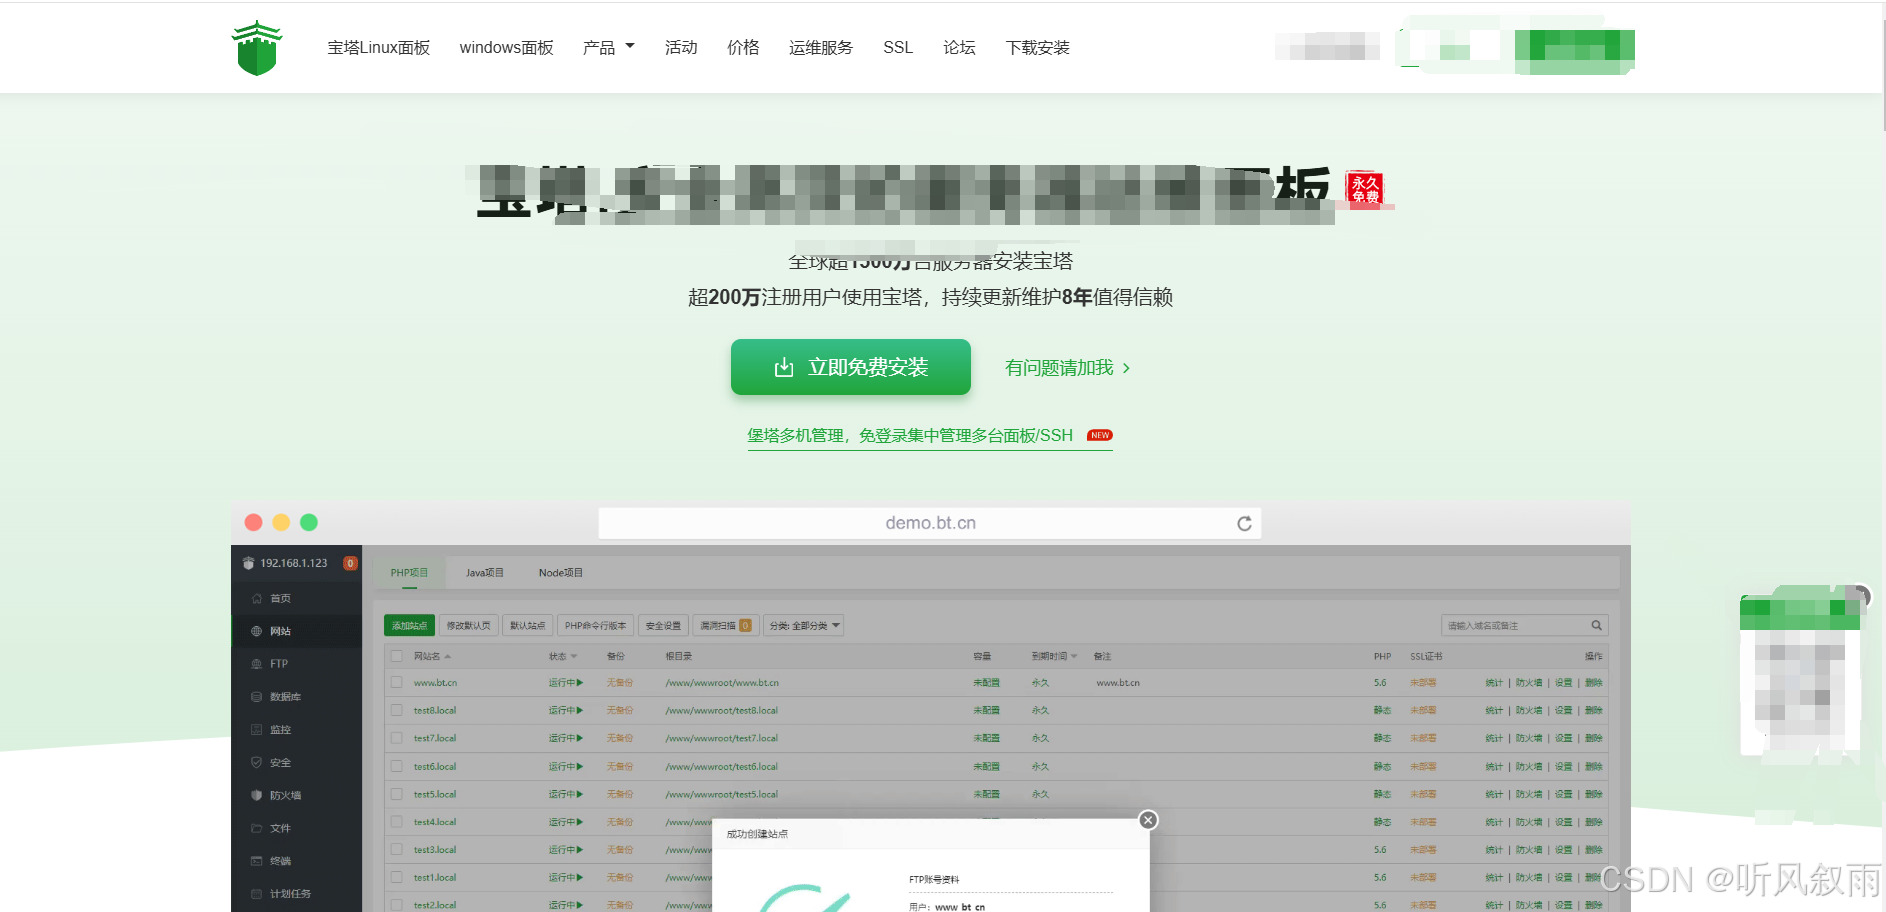Click the 立即免费安装 button
1886x912 pixels.
pos(851,367)
